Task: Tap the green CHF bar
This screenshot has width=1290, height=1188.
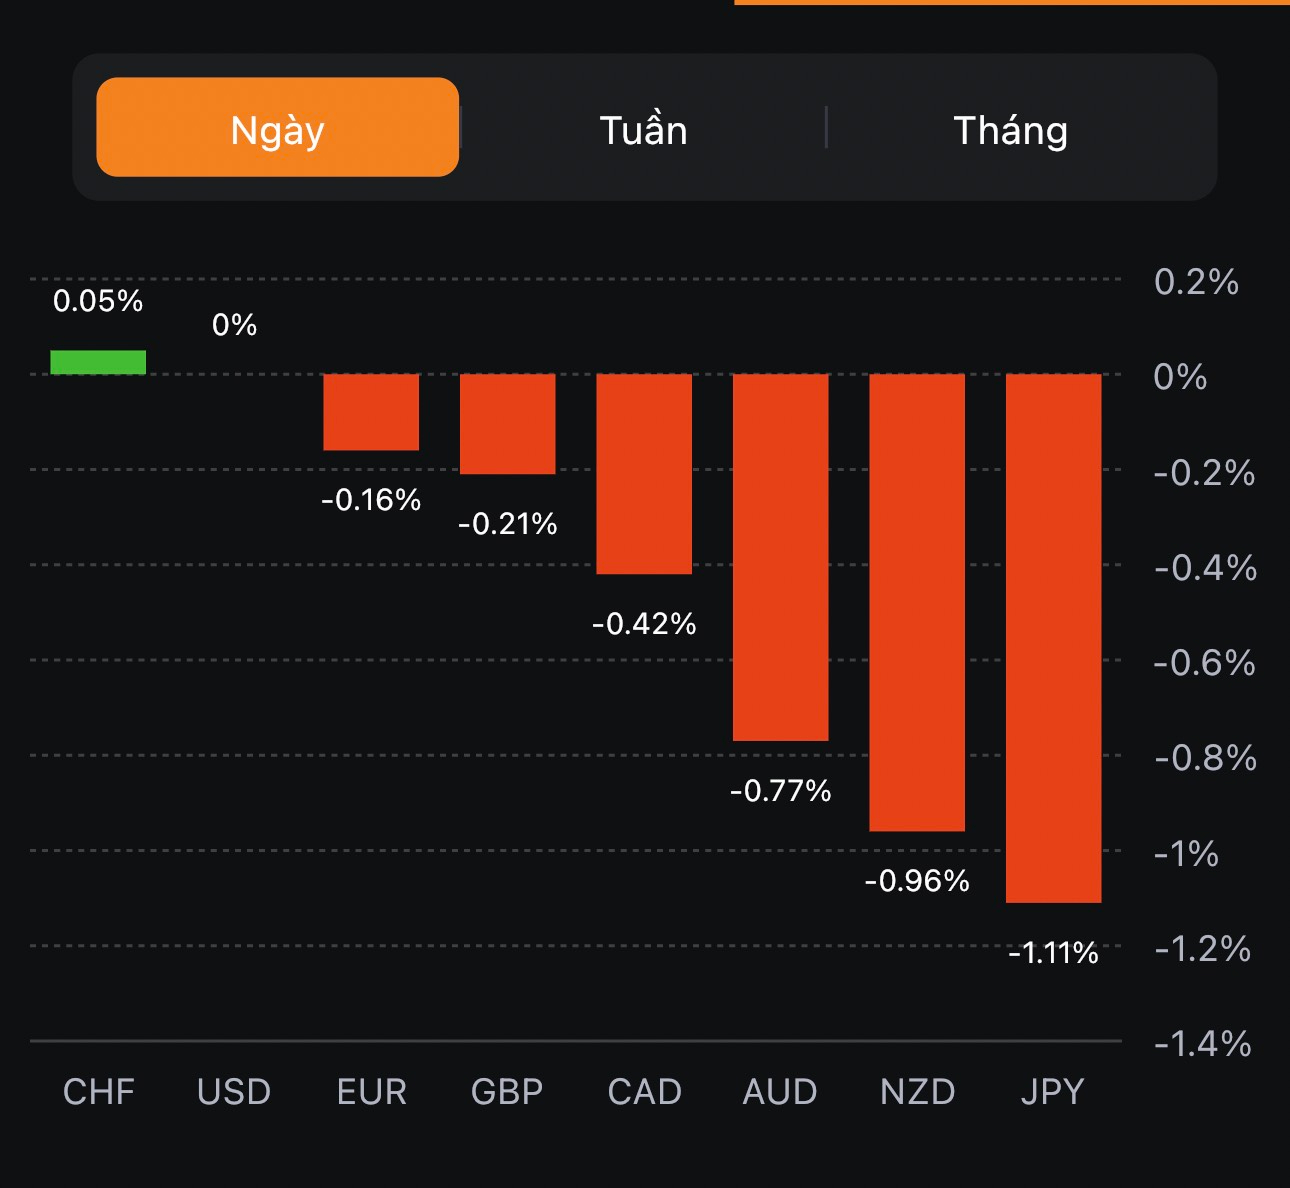Action: [98, 362]
